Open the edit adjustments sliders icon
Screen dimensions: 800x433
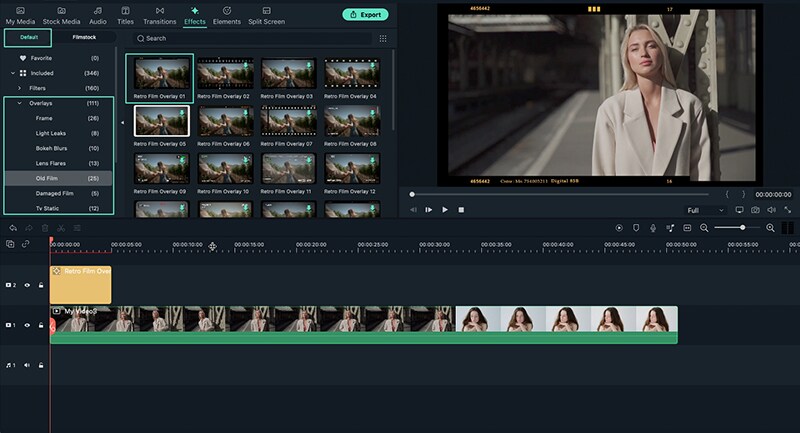click(x=77, y=228)
